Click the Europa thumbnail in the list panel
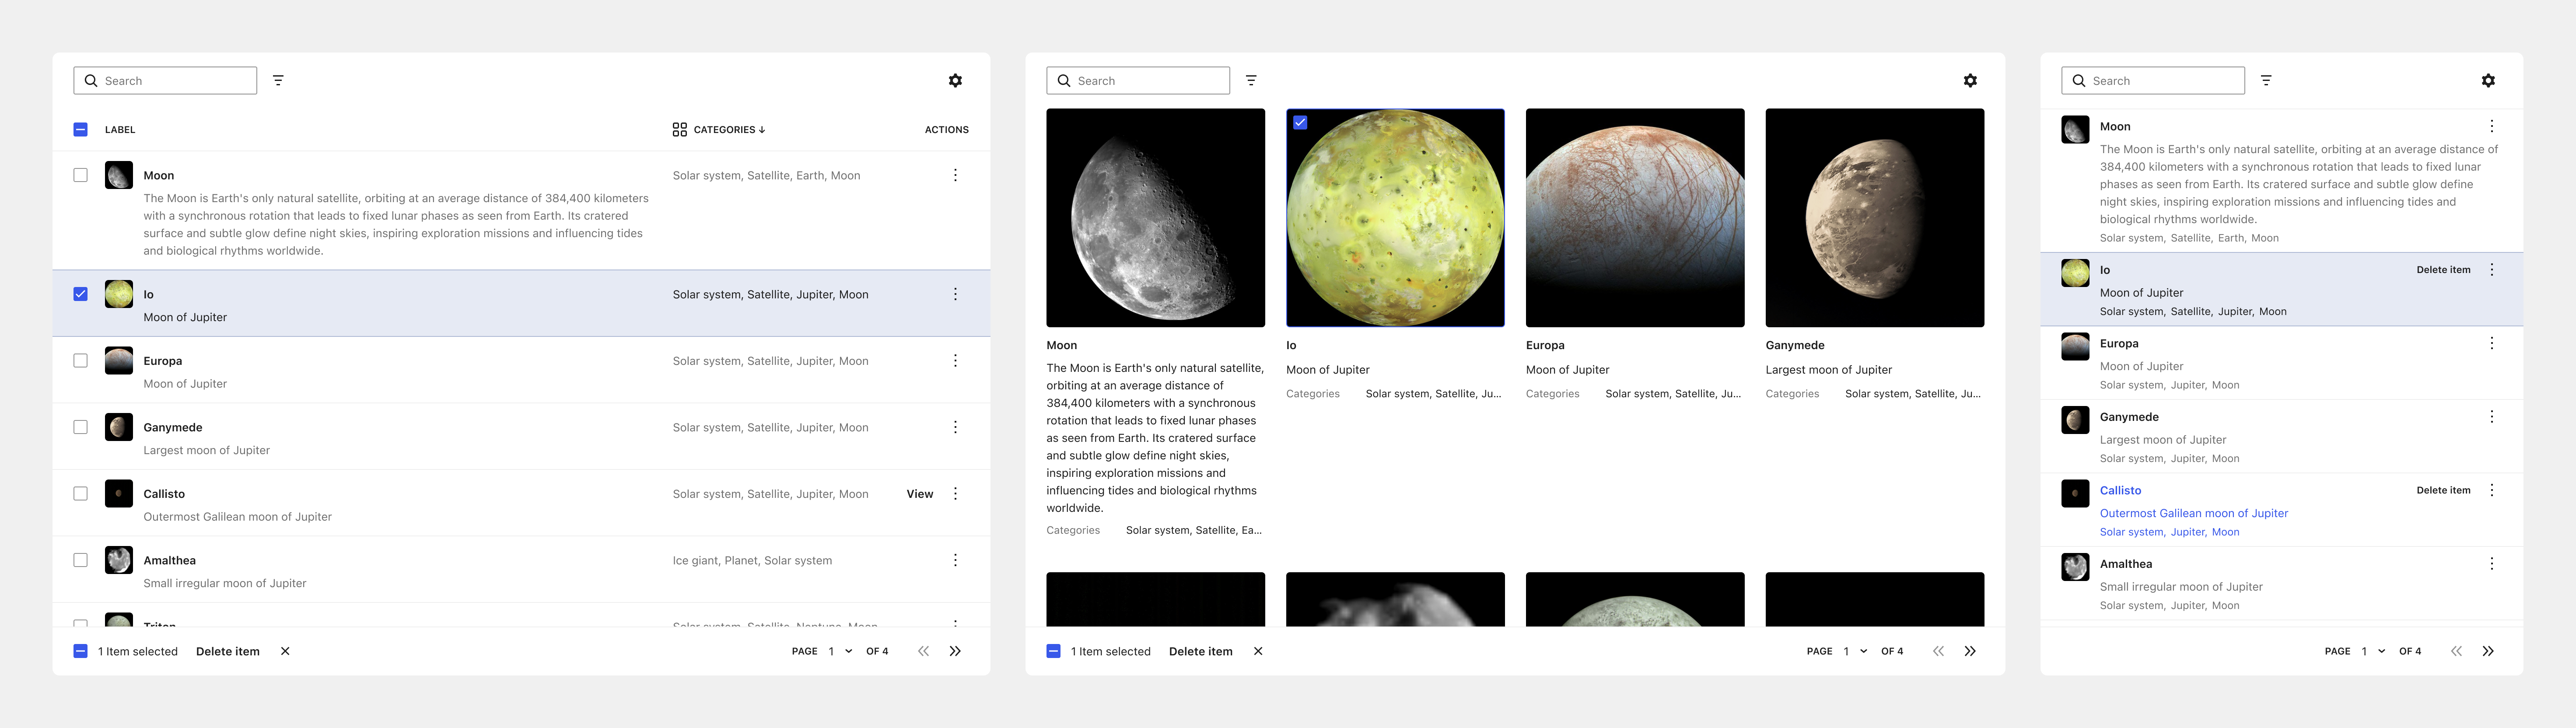The height and width of the screenshot is (728, 2576). coord(2075,347)
